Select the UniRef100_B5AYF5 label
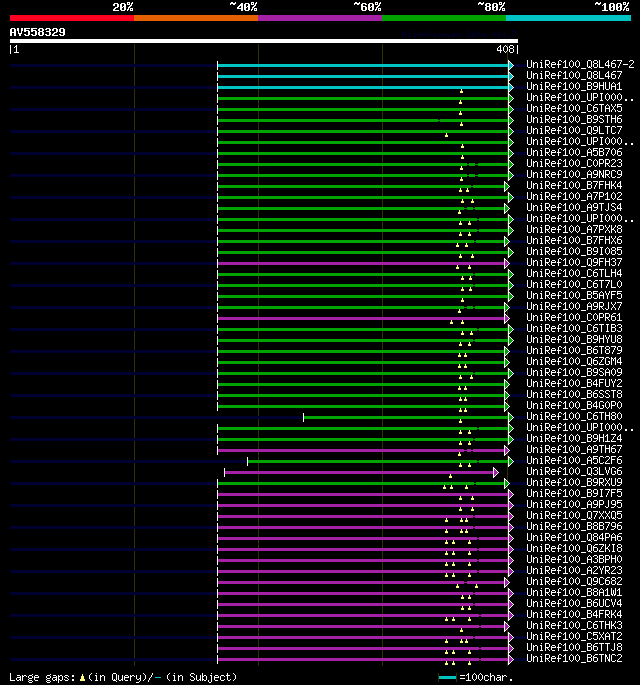Image resolution: width=640 pixels, height=685 pixels. pyautogui.click(x=574, y=295)
